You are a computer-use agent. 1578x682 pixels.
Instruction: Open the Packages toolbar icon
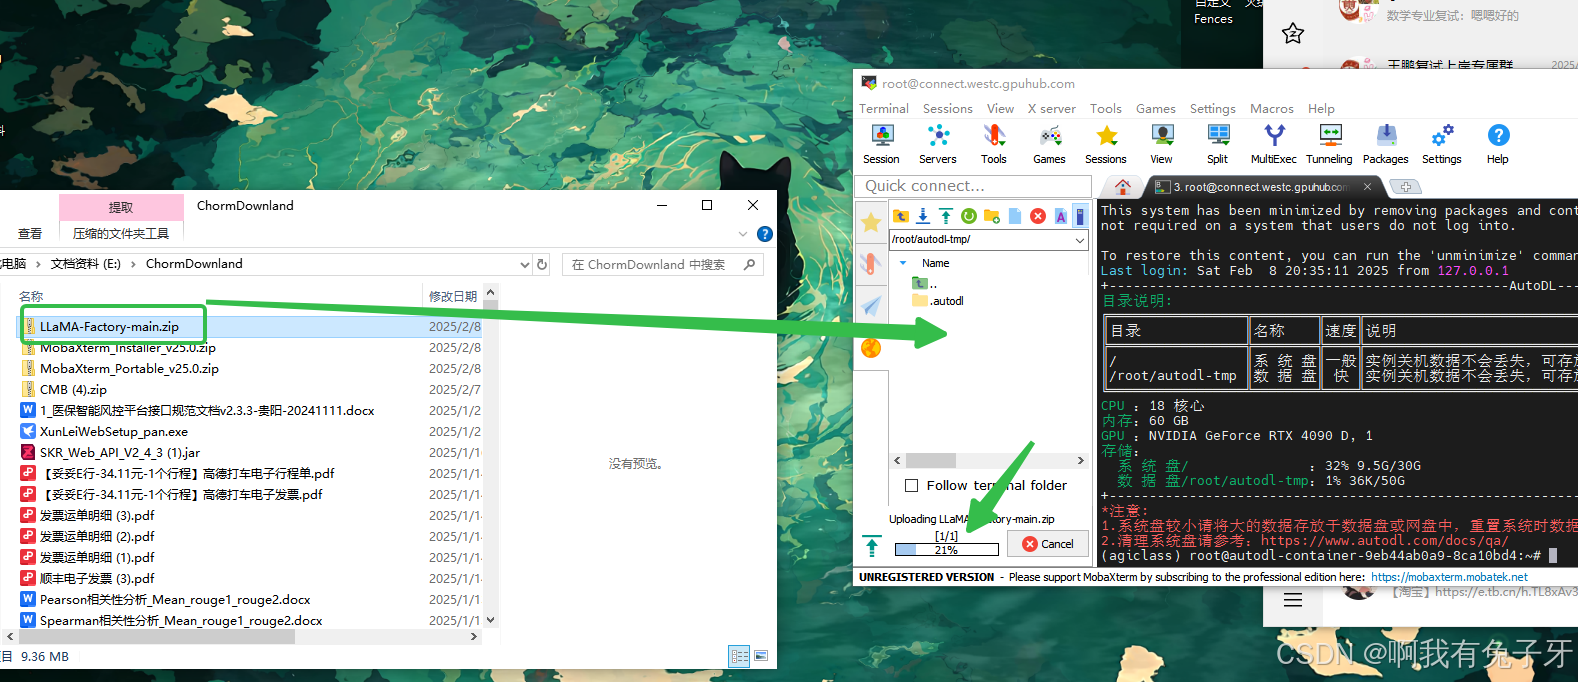pos(1386,144)
